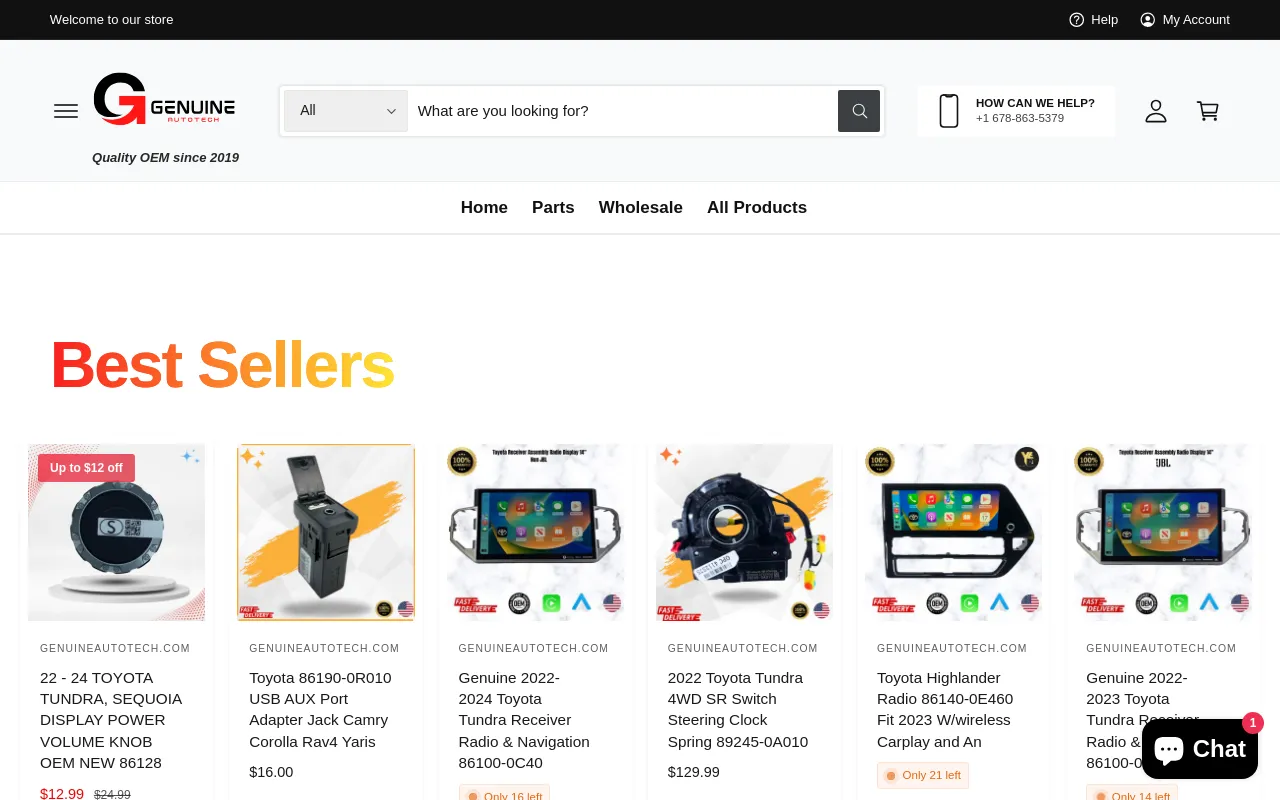Screen dimensions: 1280x800
Task: Open the Parts menu item
Action: [553, 208]
